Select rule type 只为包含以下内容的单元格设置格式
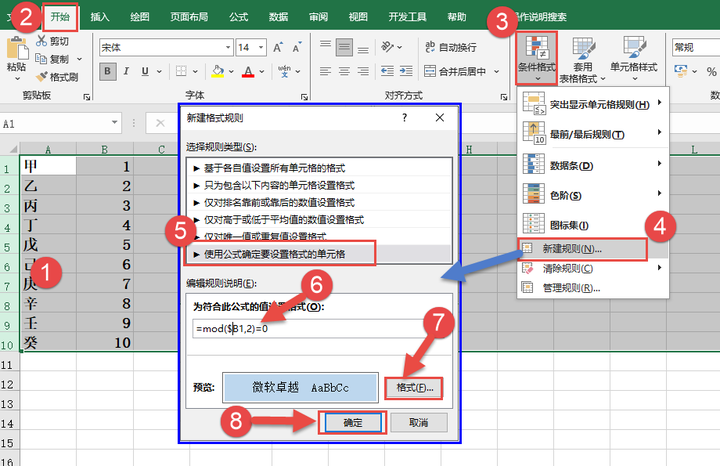The height and width of the screenshot is (466, 720). (x=319, y=185)
